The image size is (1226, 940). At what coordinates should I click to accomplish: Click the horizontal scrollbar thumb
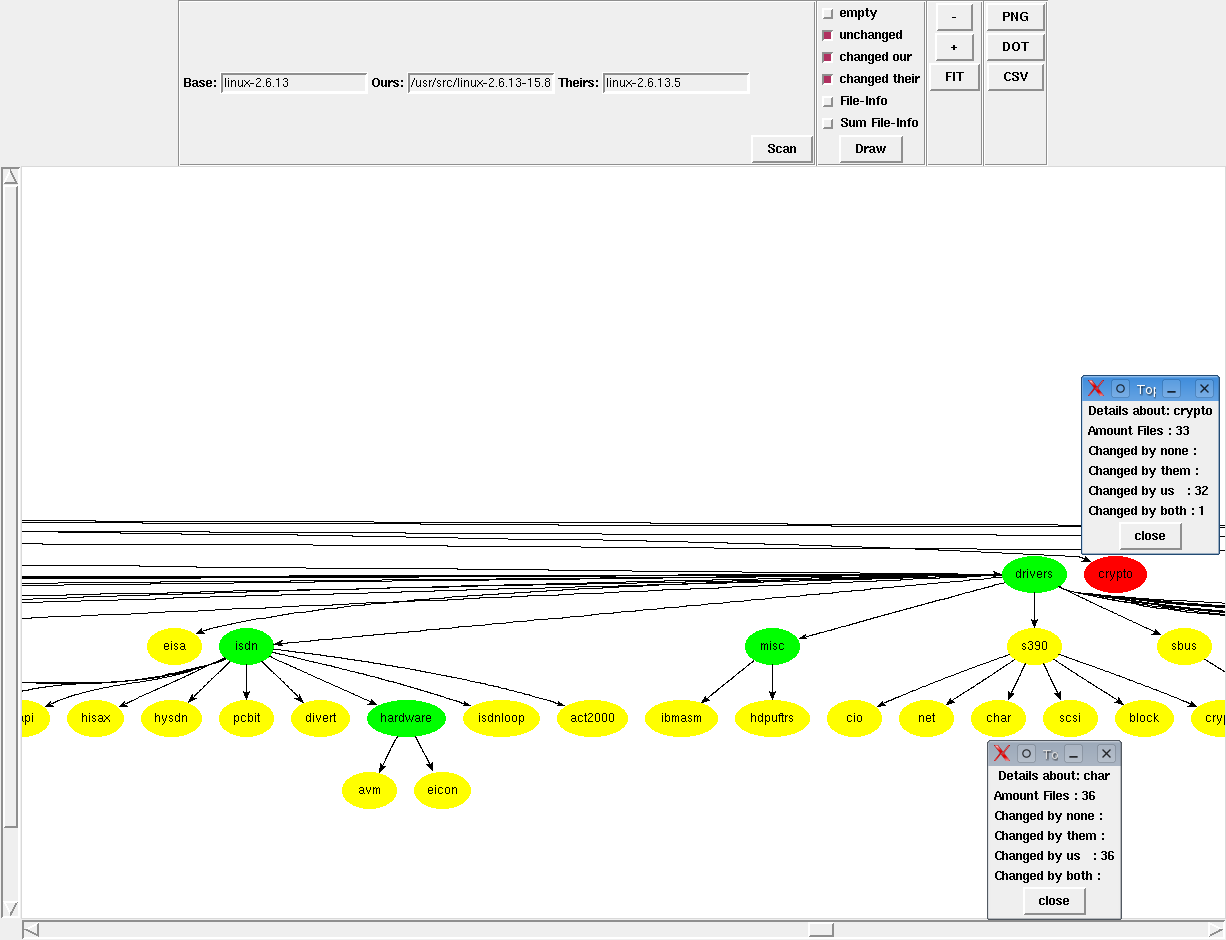[821, 930]
